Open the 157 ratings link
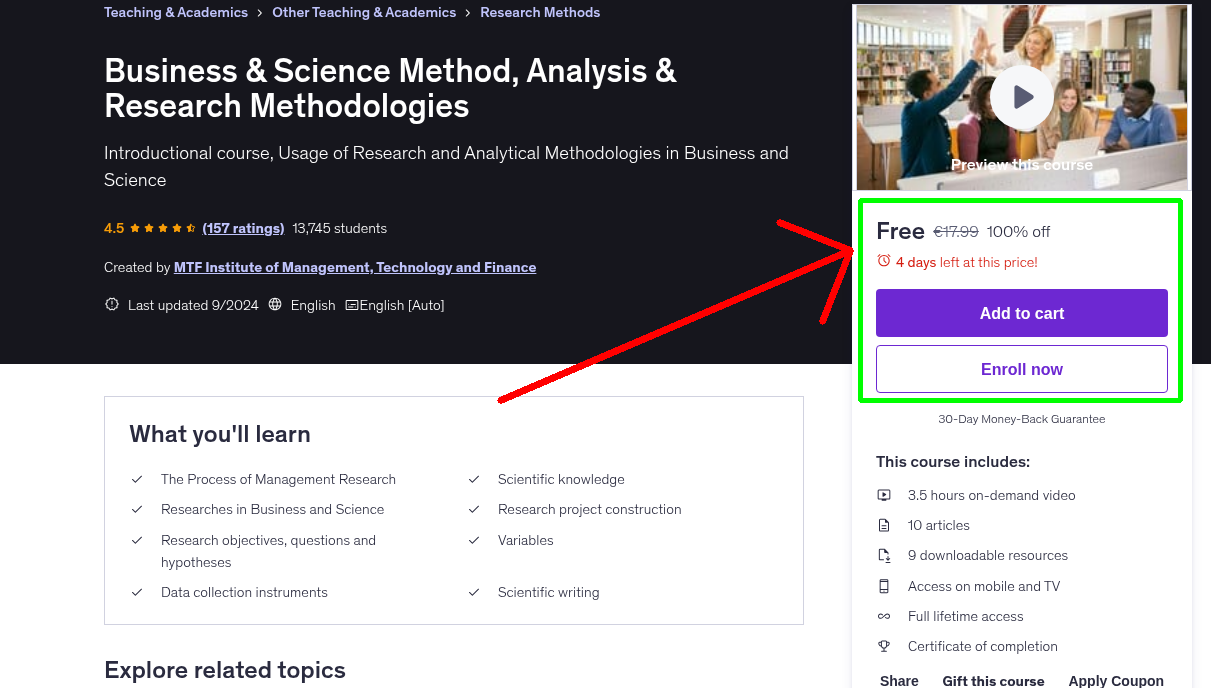The height and width of the screenshot is (688, 1211). click(243, 228)
